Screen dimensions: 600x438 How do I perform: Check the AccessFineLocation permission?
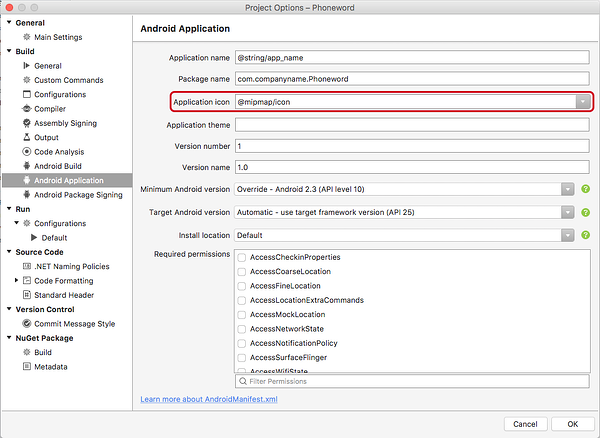[x=243, y=286]
